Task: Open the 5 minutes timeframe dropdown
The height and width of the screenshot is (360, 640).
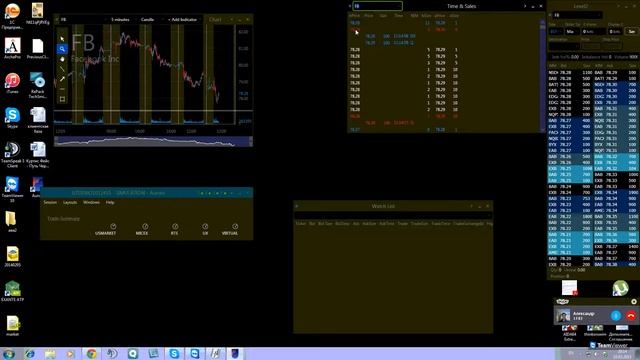Action: coord(120,20)
